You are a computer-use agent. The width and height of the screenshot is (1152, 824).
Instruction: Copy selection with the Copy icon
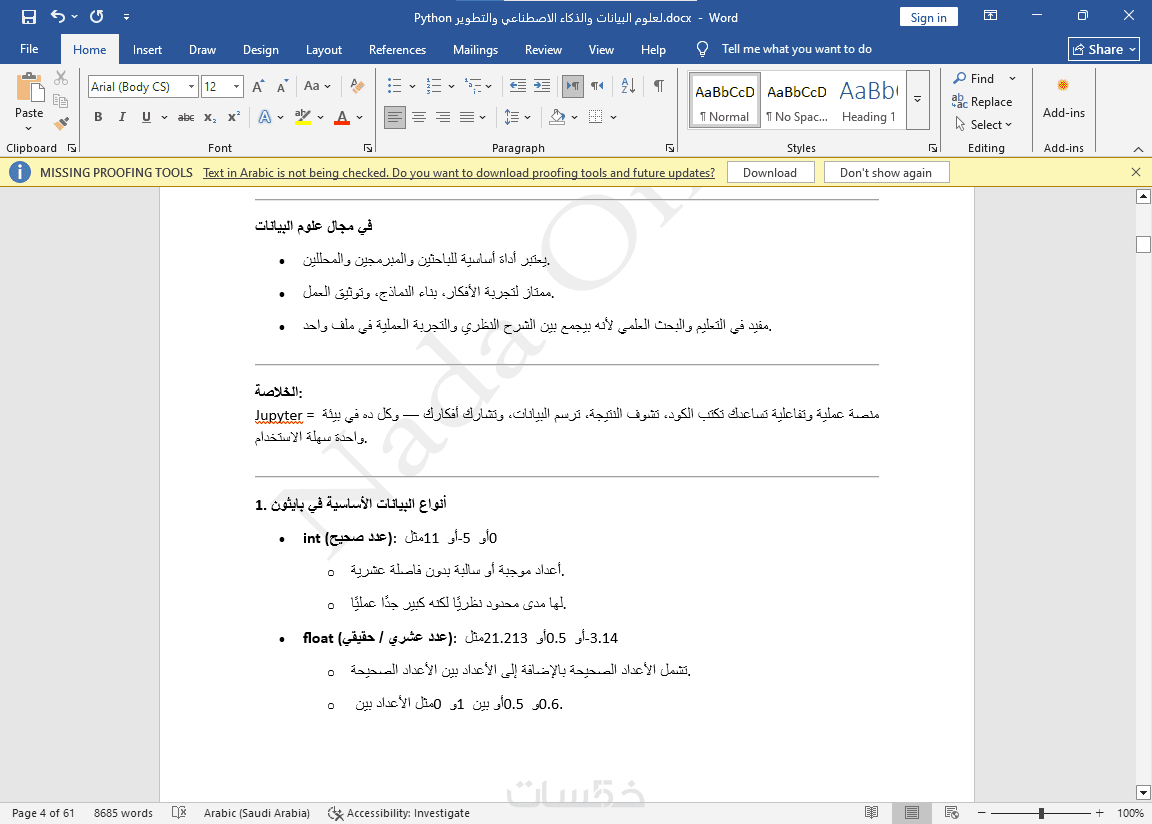[61, 101]
